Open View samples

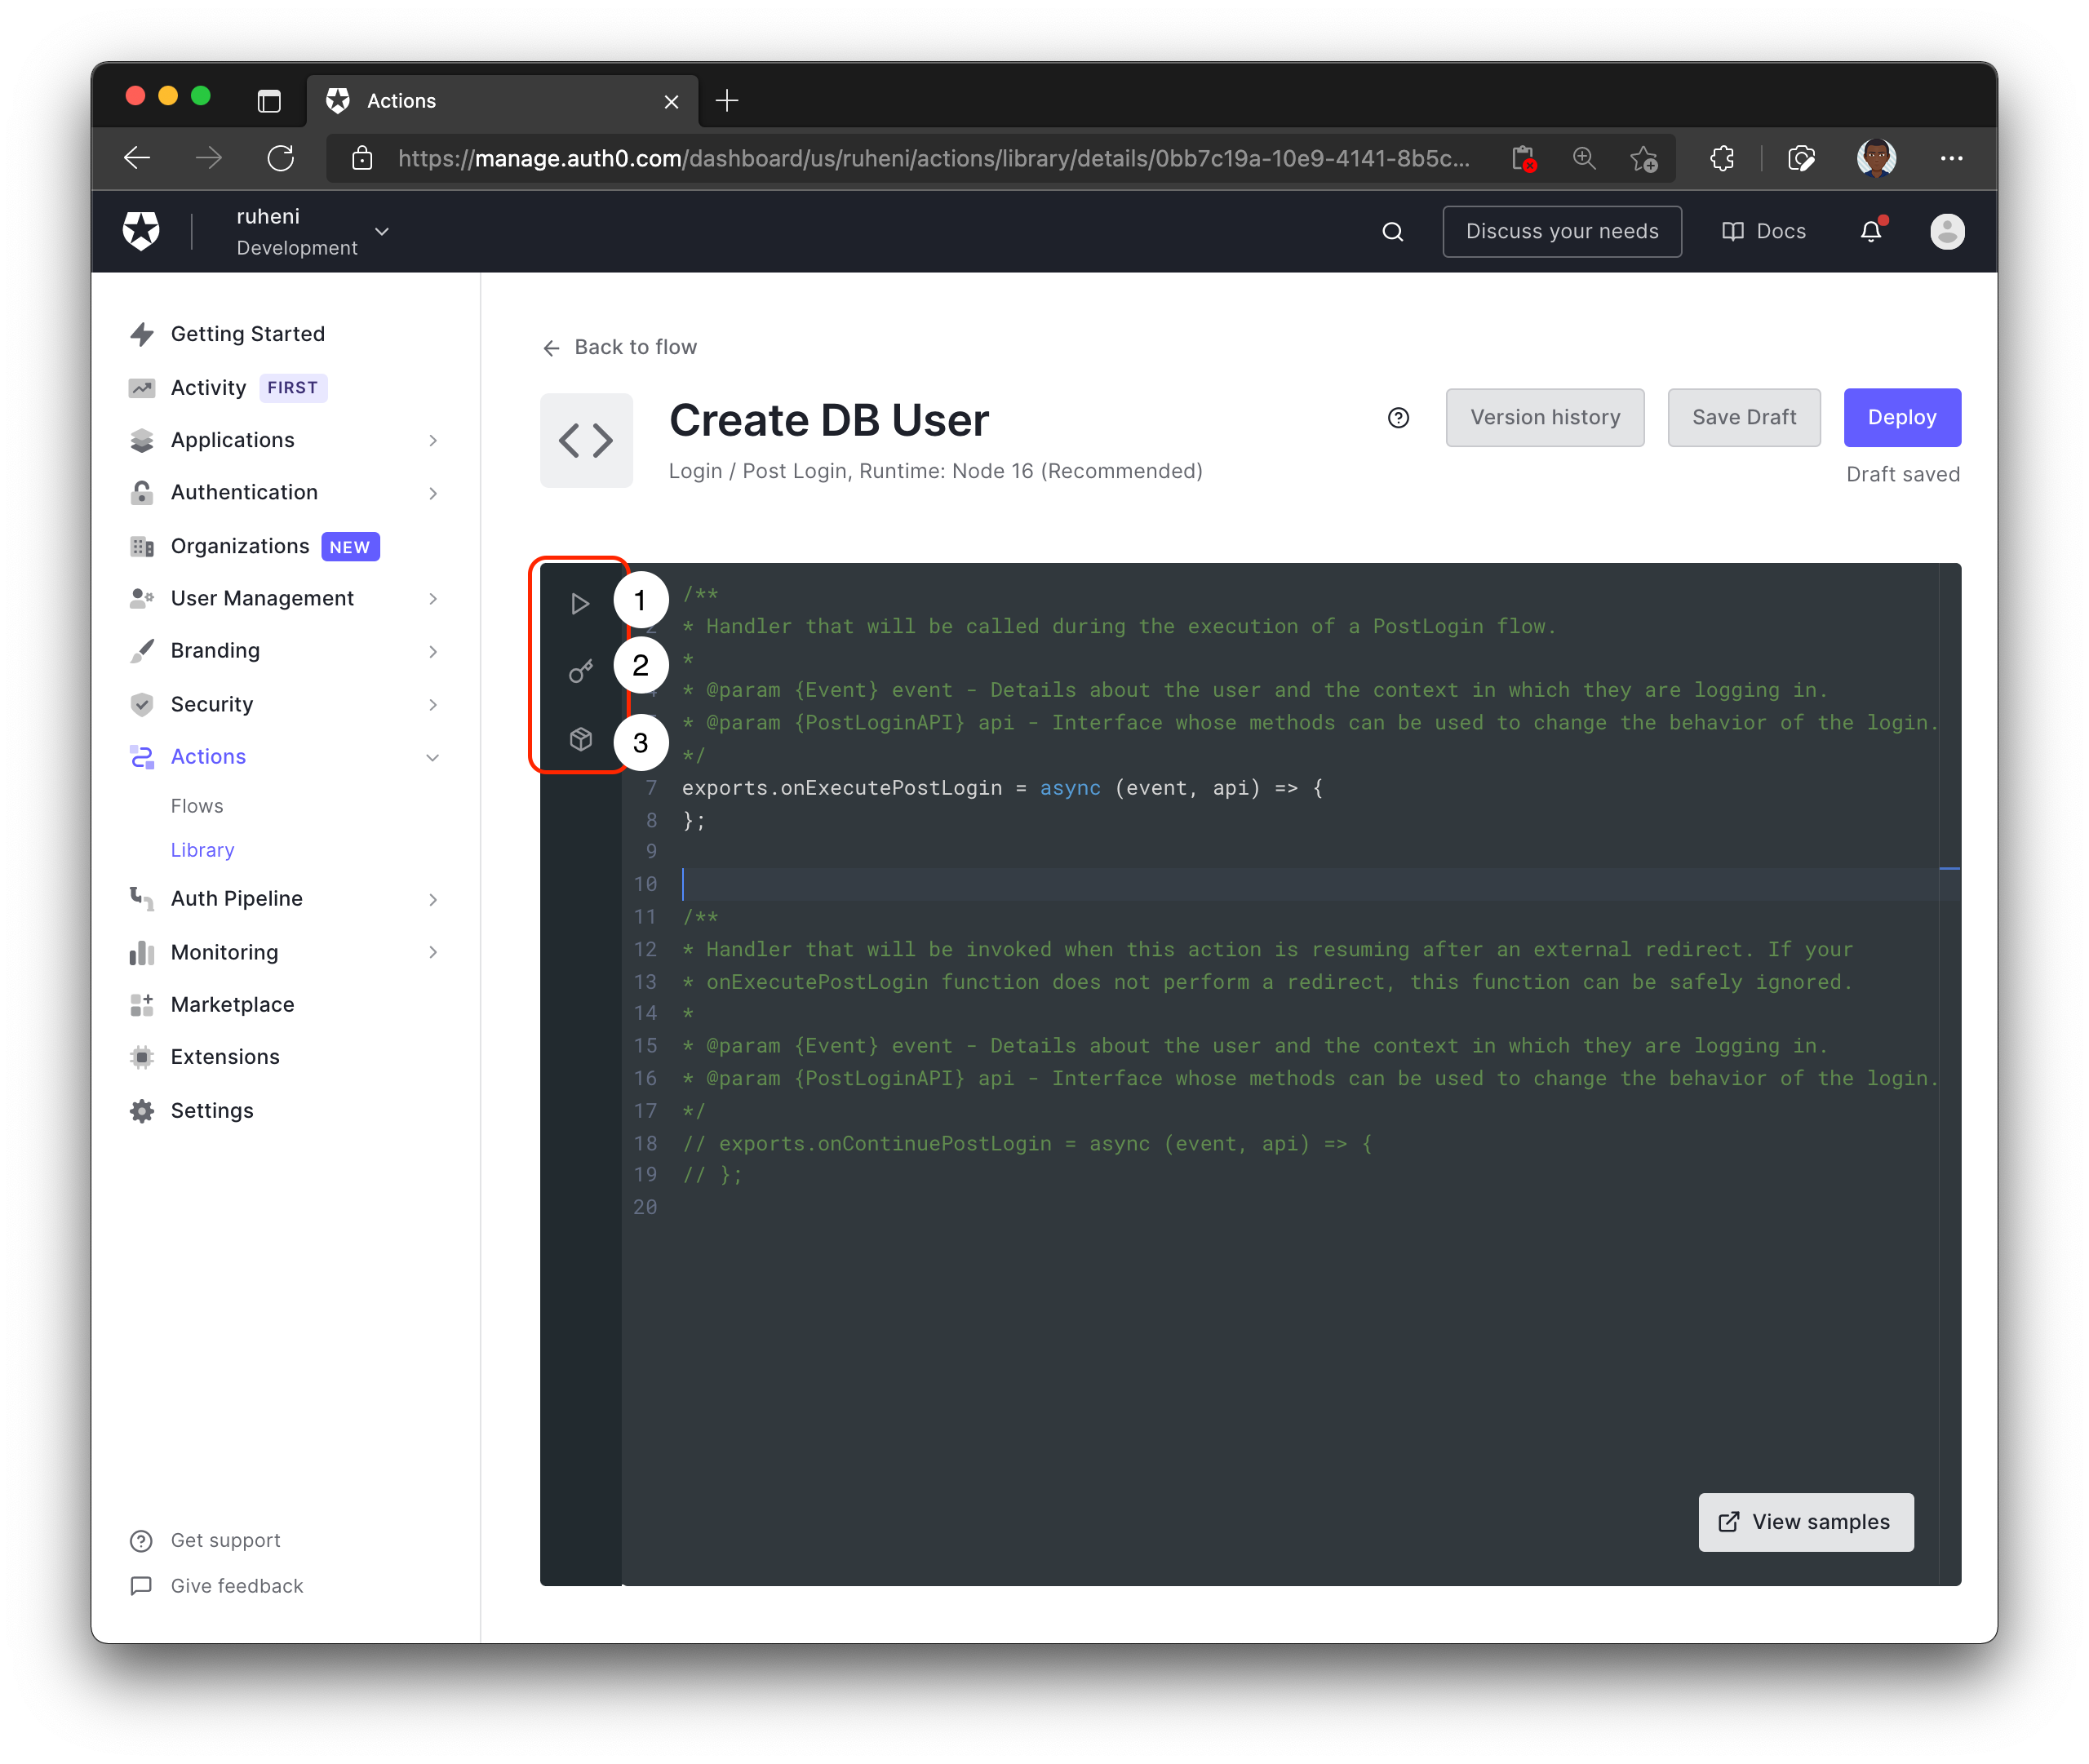1804,1522
